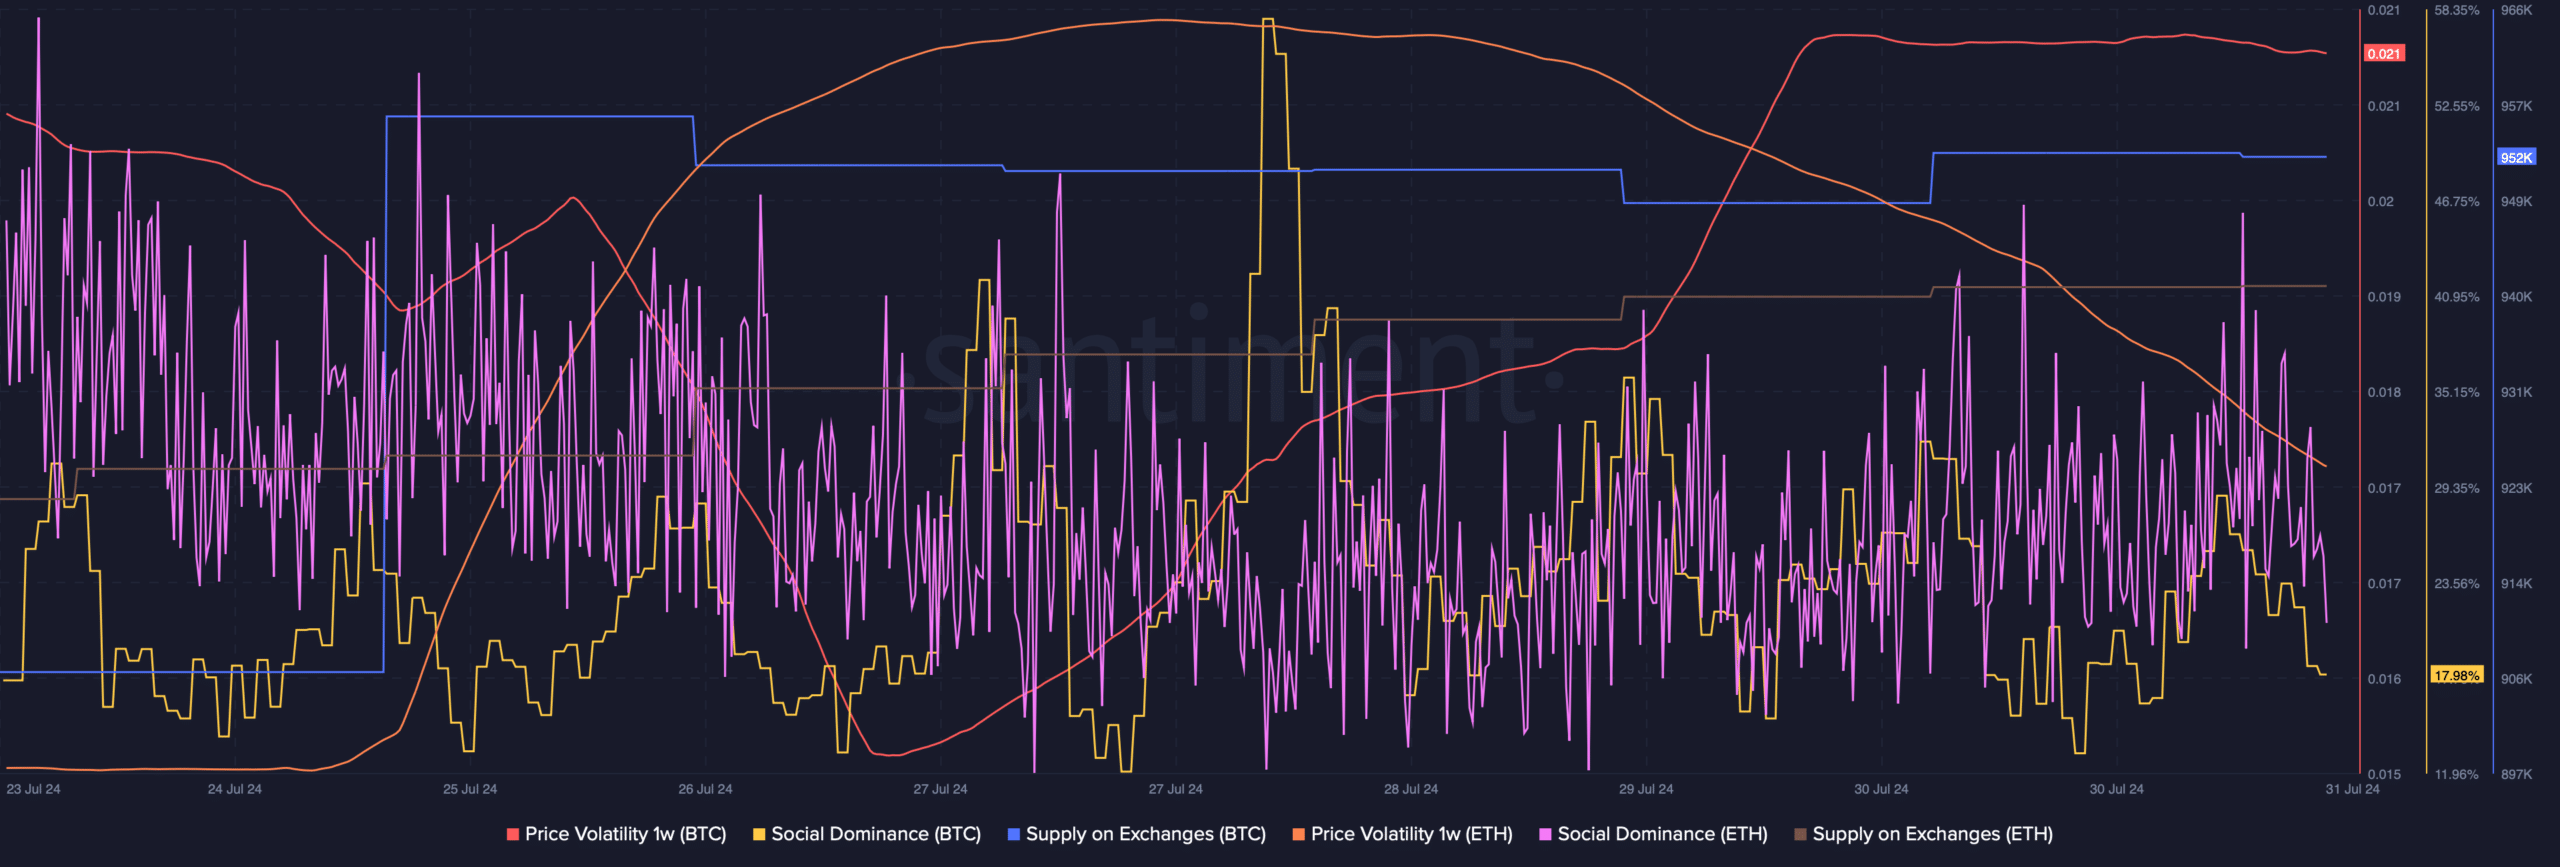Screen dimensions: 2560x867
Task: Click the 23.56% axis value
Action: tap(2457, 584)
